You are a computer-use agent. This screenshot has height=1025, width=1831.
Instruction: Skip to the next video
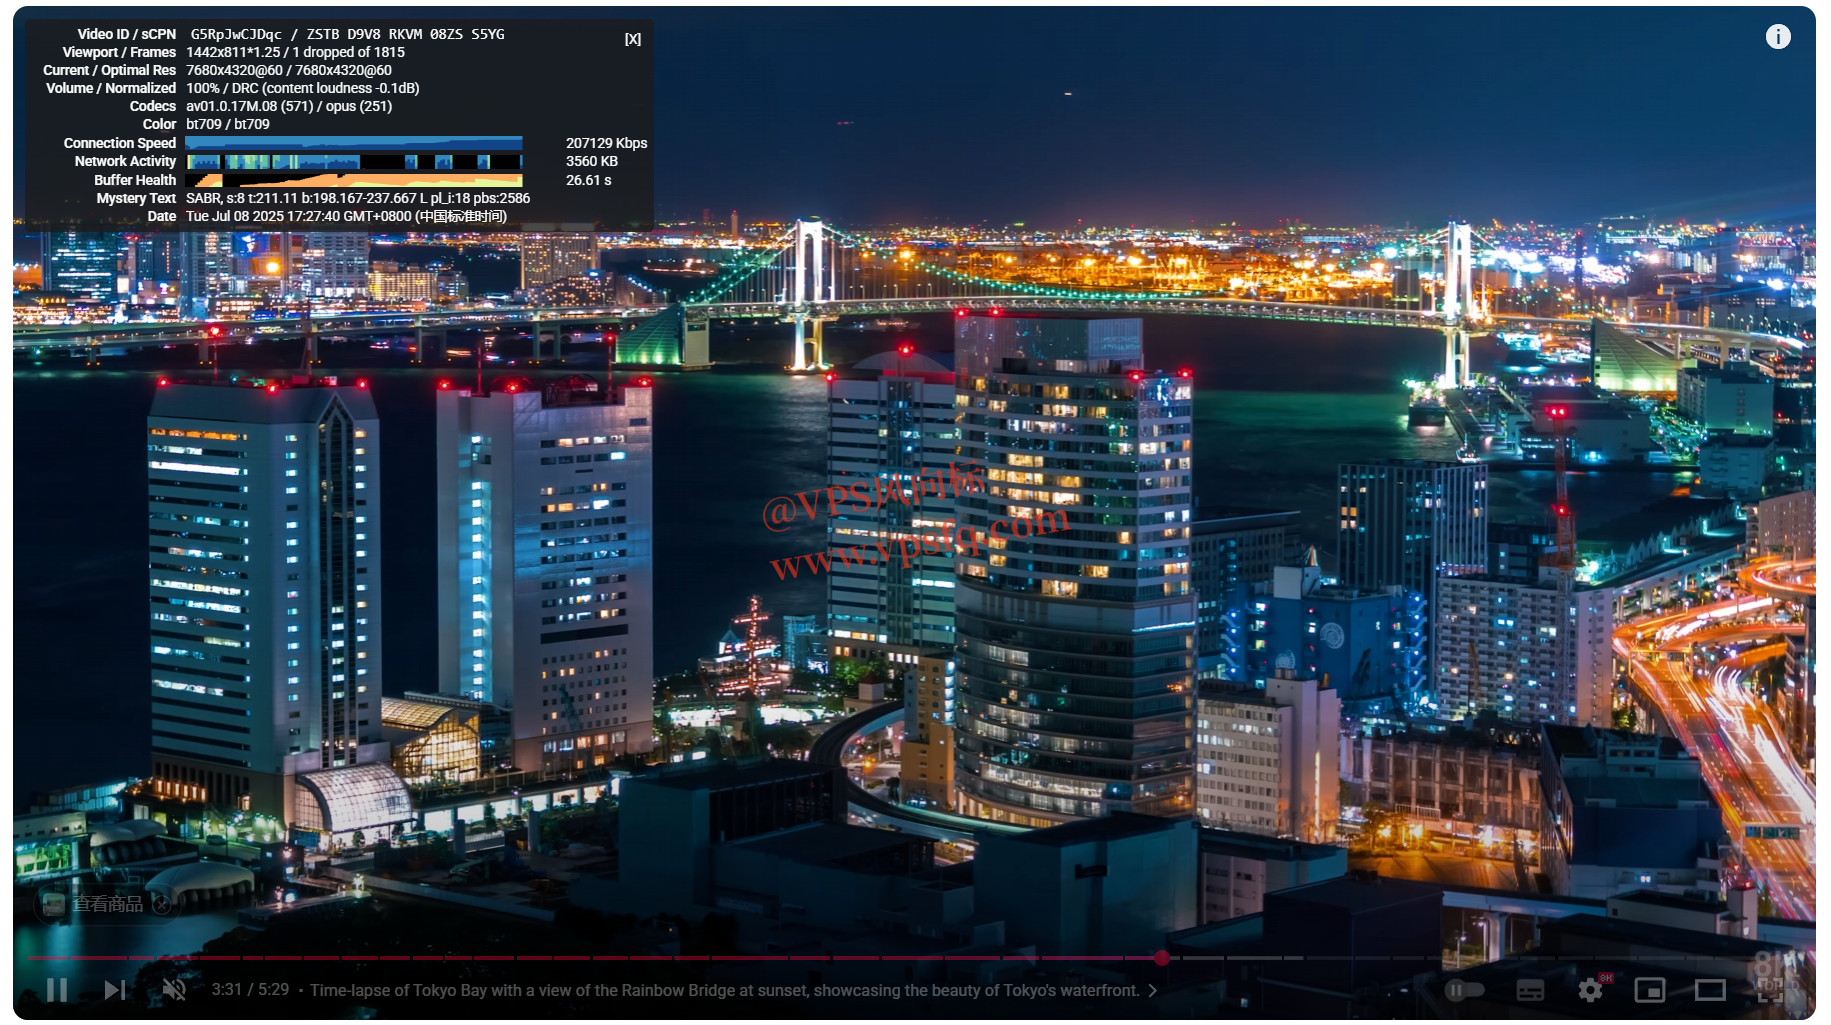[x=115, y=990]
